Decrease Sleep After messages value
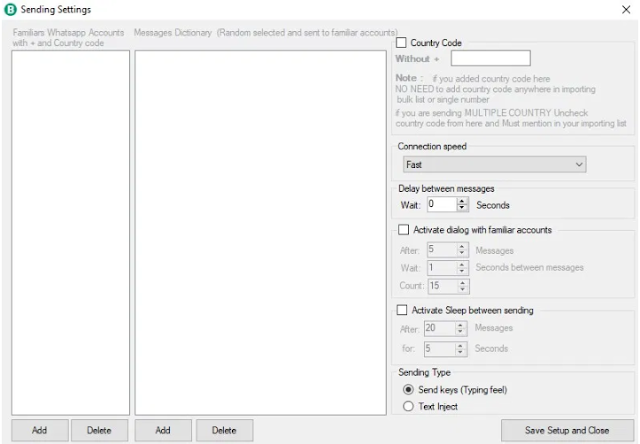 click(460, 332)
